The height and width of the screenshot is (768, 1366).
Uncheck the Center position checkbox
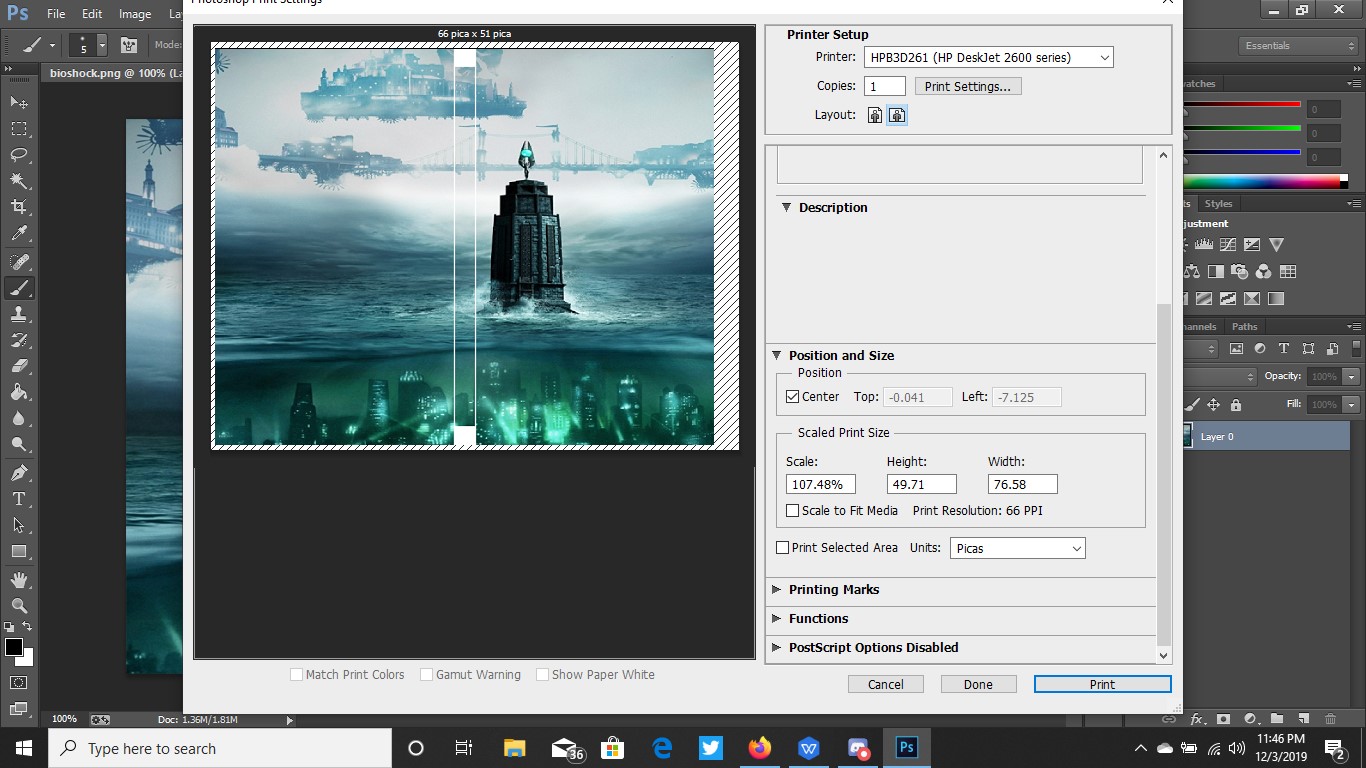click(793, 397)
